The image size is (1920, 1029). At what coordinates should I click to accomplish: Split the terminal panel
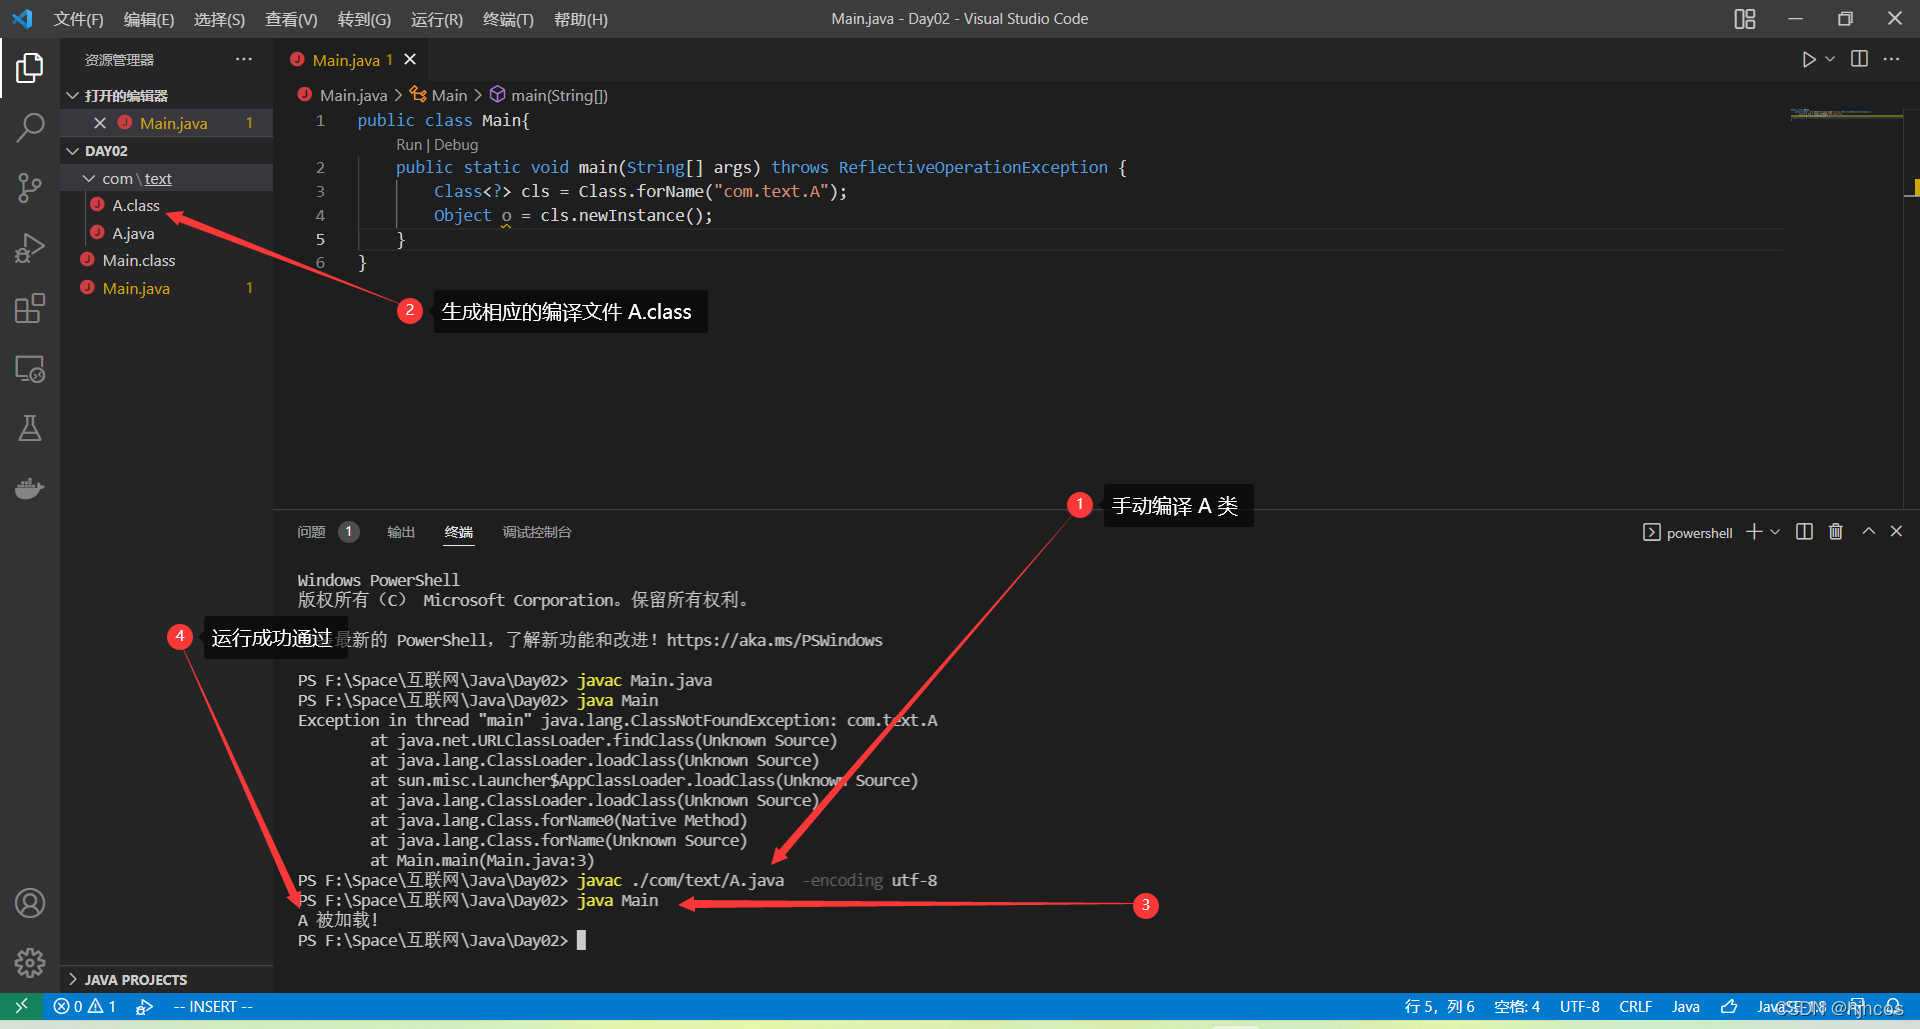click(x=1804, y=532)
